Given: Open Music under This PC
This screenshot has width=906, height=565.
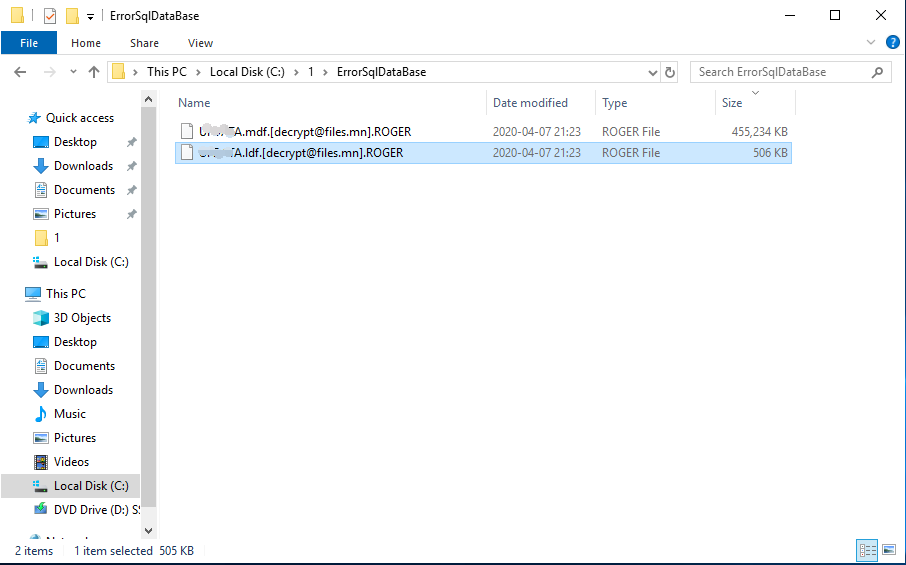Looking at the screenshot, I should tap(69, 414).
